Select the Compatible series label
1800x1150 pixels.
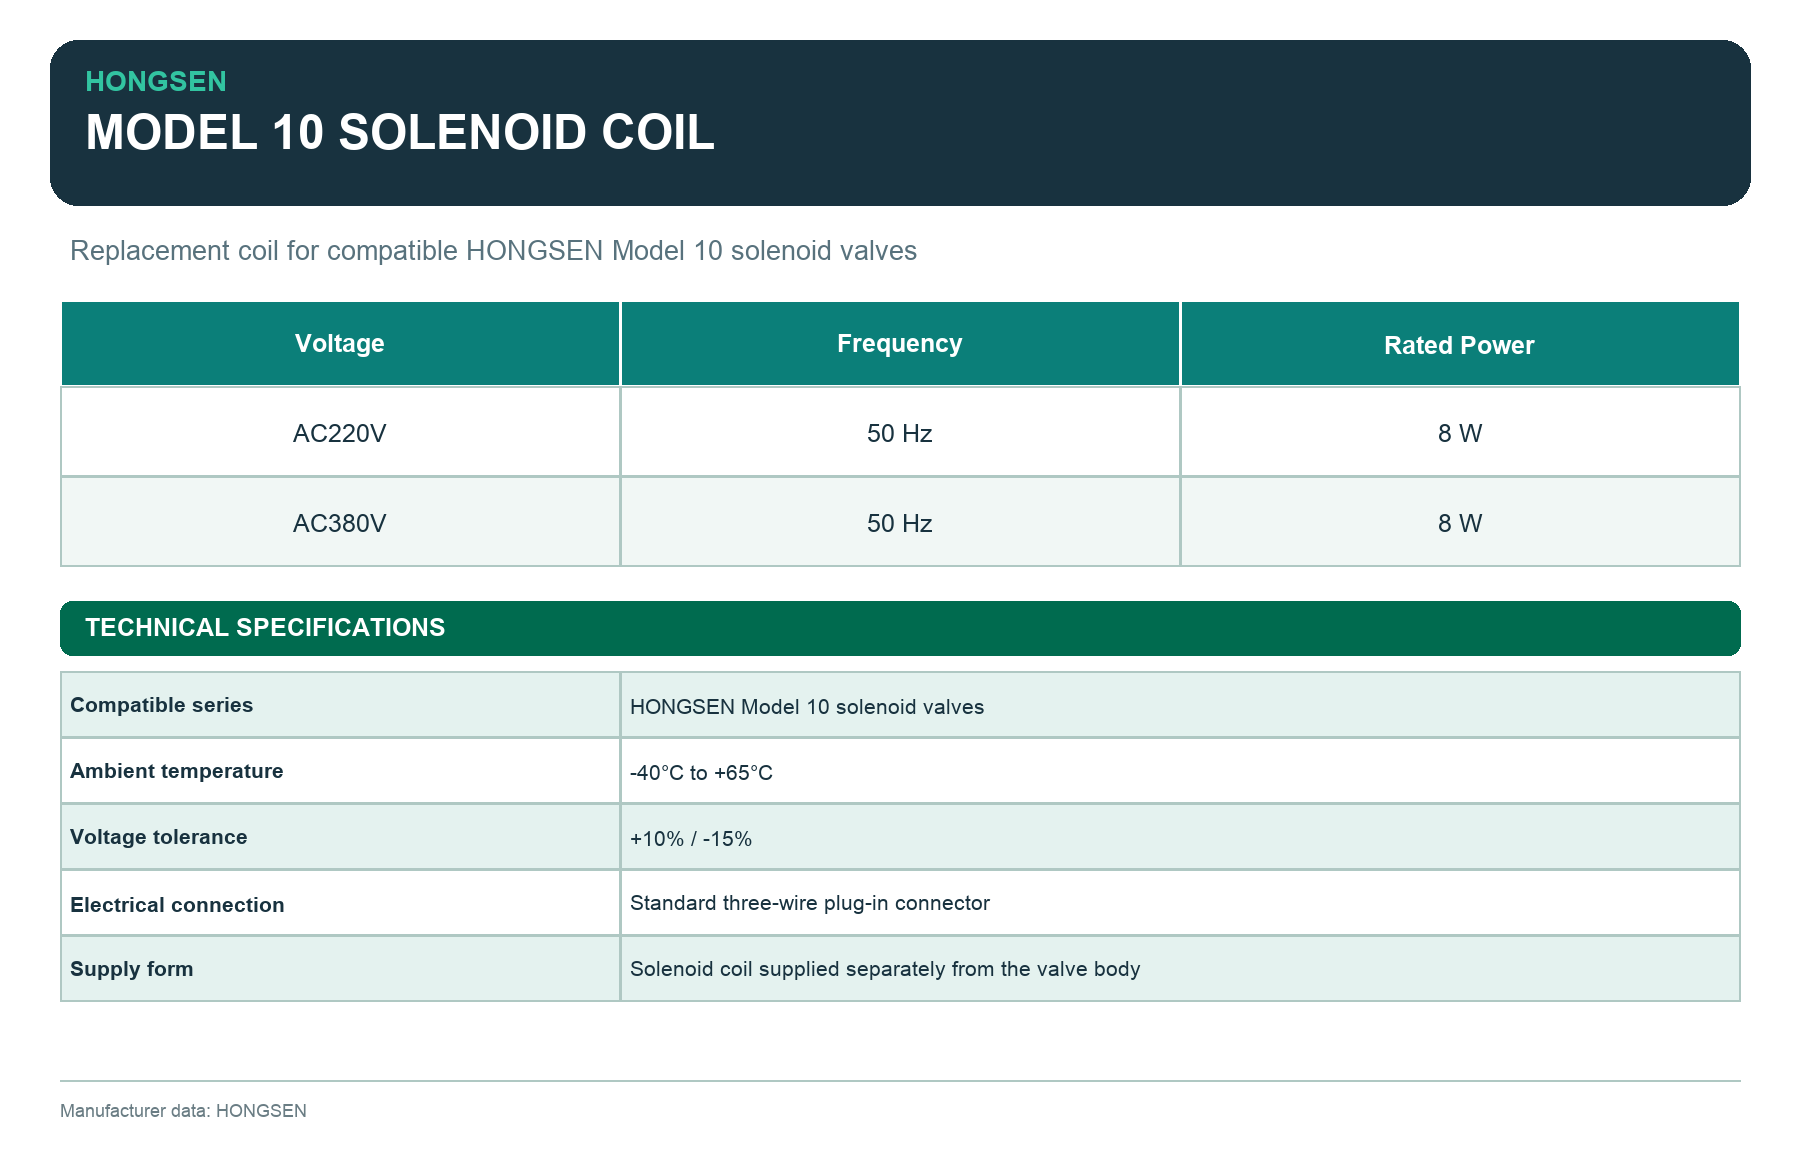coord(161,705)
